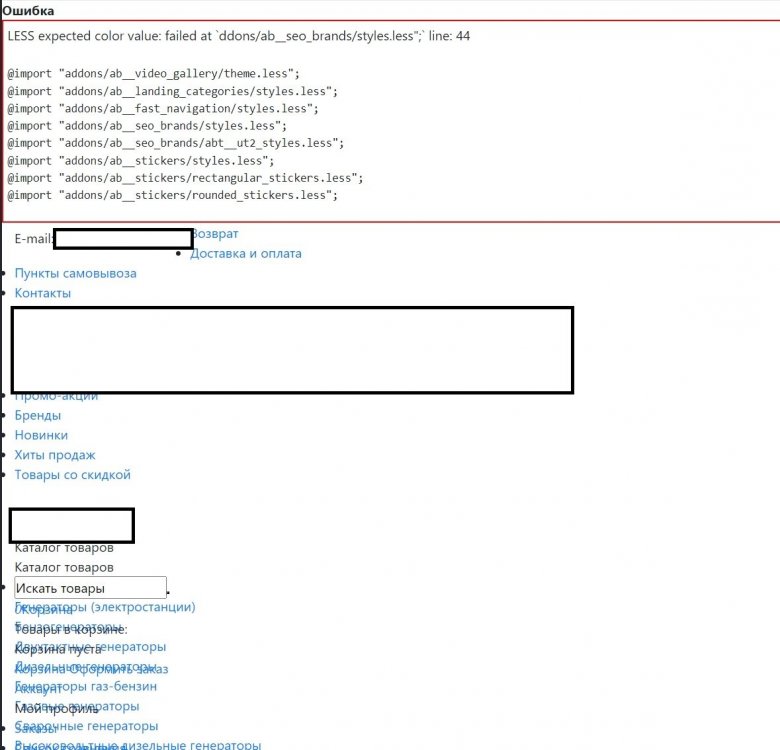The height and width of the screenshot is (750, 780).
Task: Open the Товары со скидкой link
Action: tap(72, 475)
